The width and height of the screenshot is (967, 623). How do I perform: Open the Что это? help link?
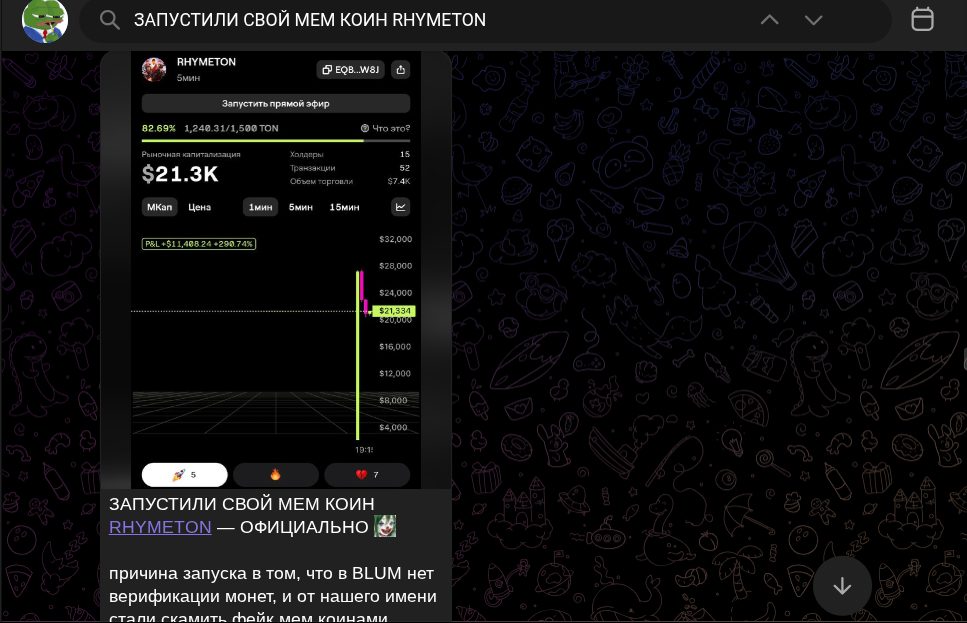tap(385, 128)
